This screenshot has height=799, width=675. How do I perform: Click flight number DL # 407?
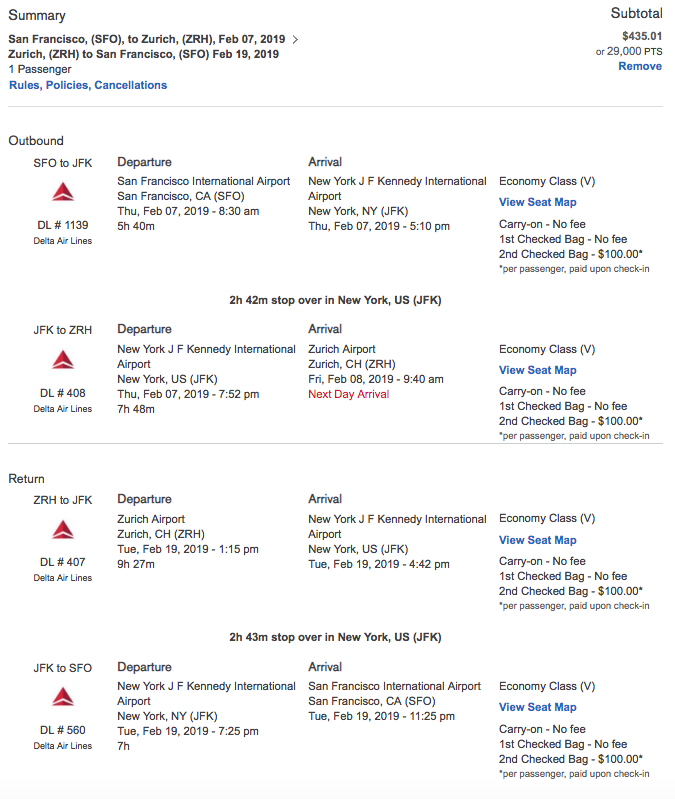[63, 563]
